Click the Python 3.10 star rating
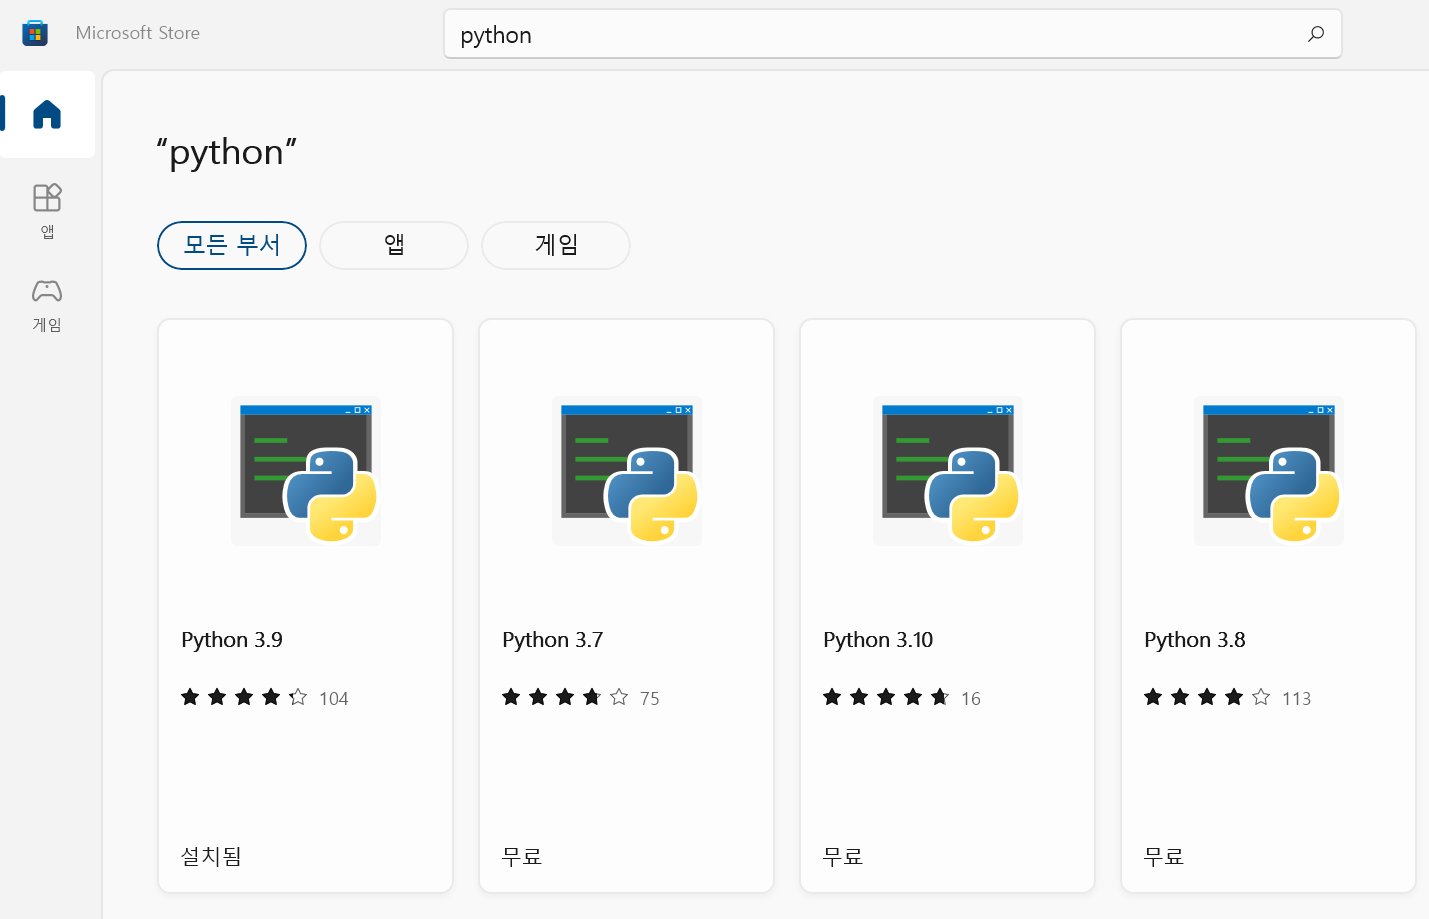 pos(886,697)
